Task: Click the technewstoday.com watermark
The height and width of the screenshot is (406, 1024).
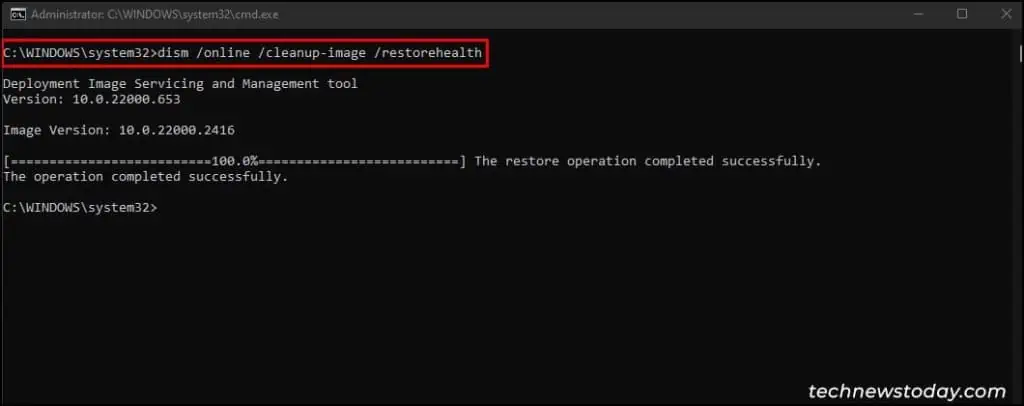Action: [906, 391]
